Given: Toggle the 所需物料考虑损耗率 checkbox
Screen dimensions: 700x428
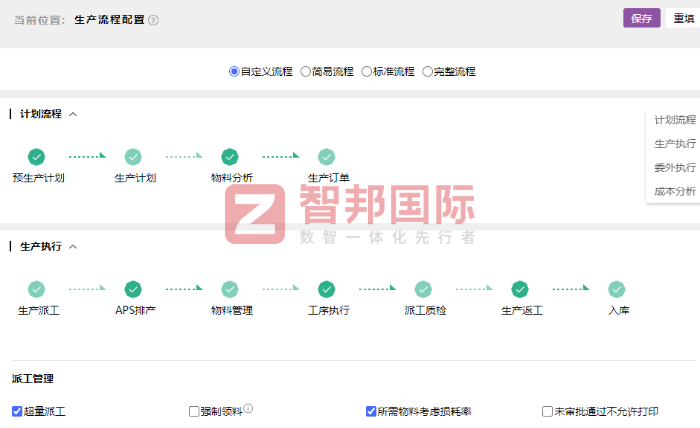Looking at the screenshot, I should pos(371,411).
